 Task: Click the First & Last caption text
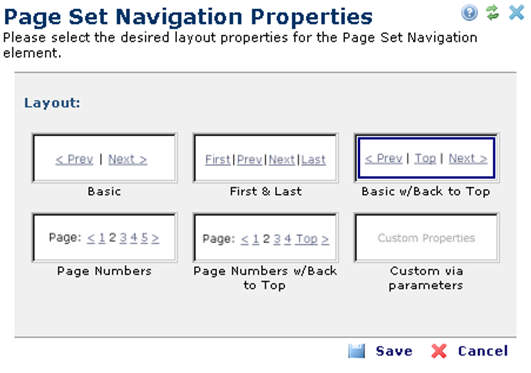tap(266, 191)
